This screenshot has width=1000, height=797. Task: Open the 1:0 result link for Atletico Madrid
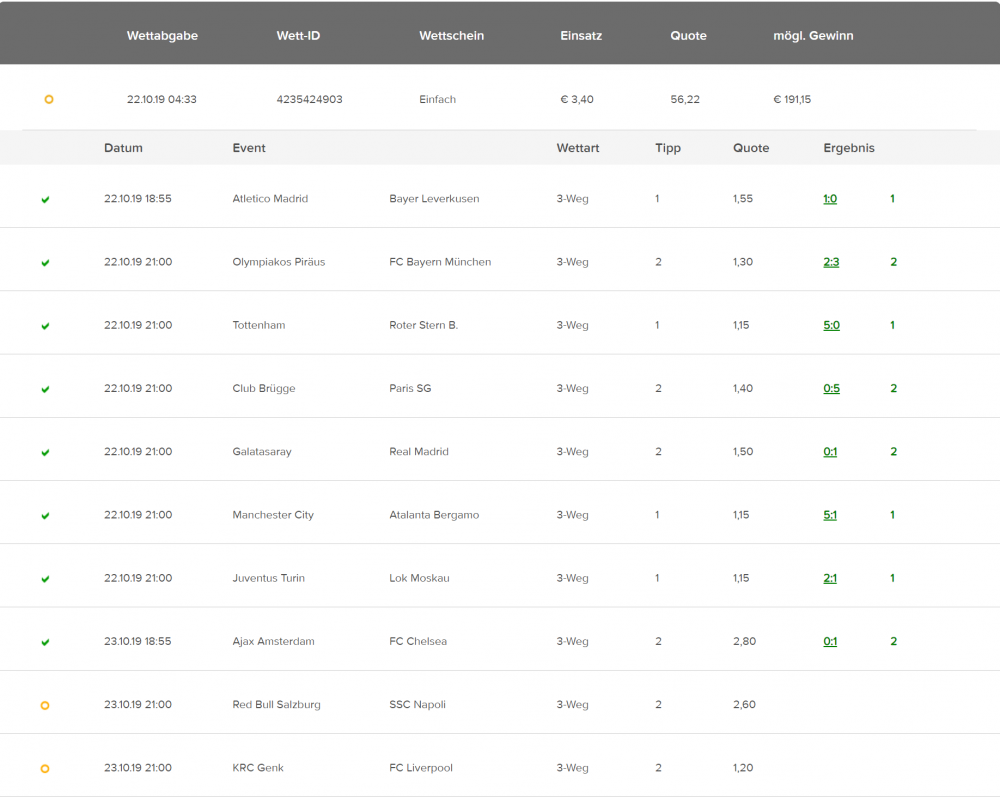click(x=830, y=199)
